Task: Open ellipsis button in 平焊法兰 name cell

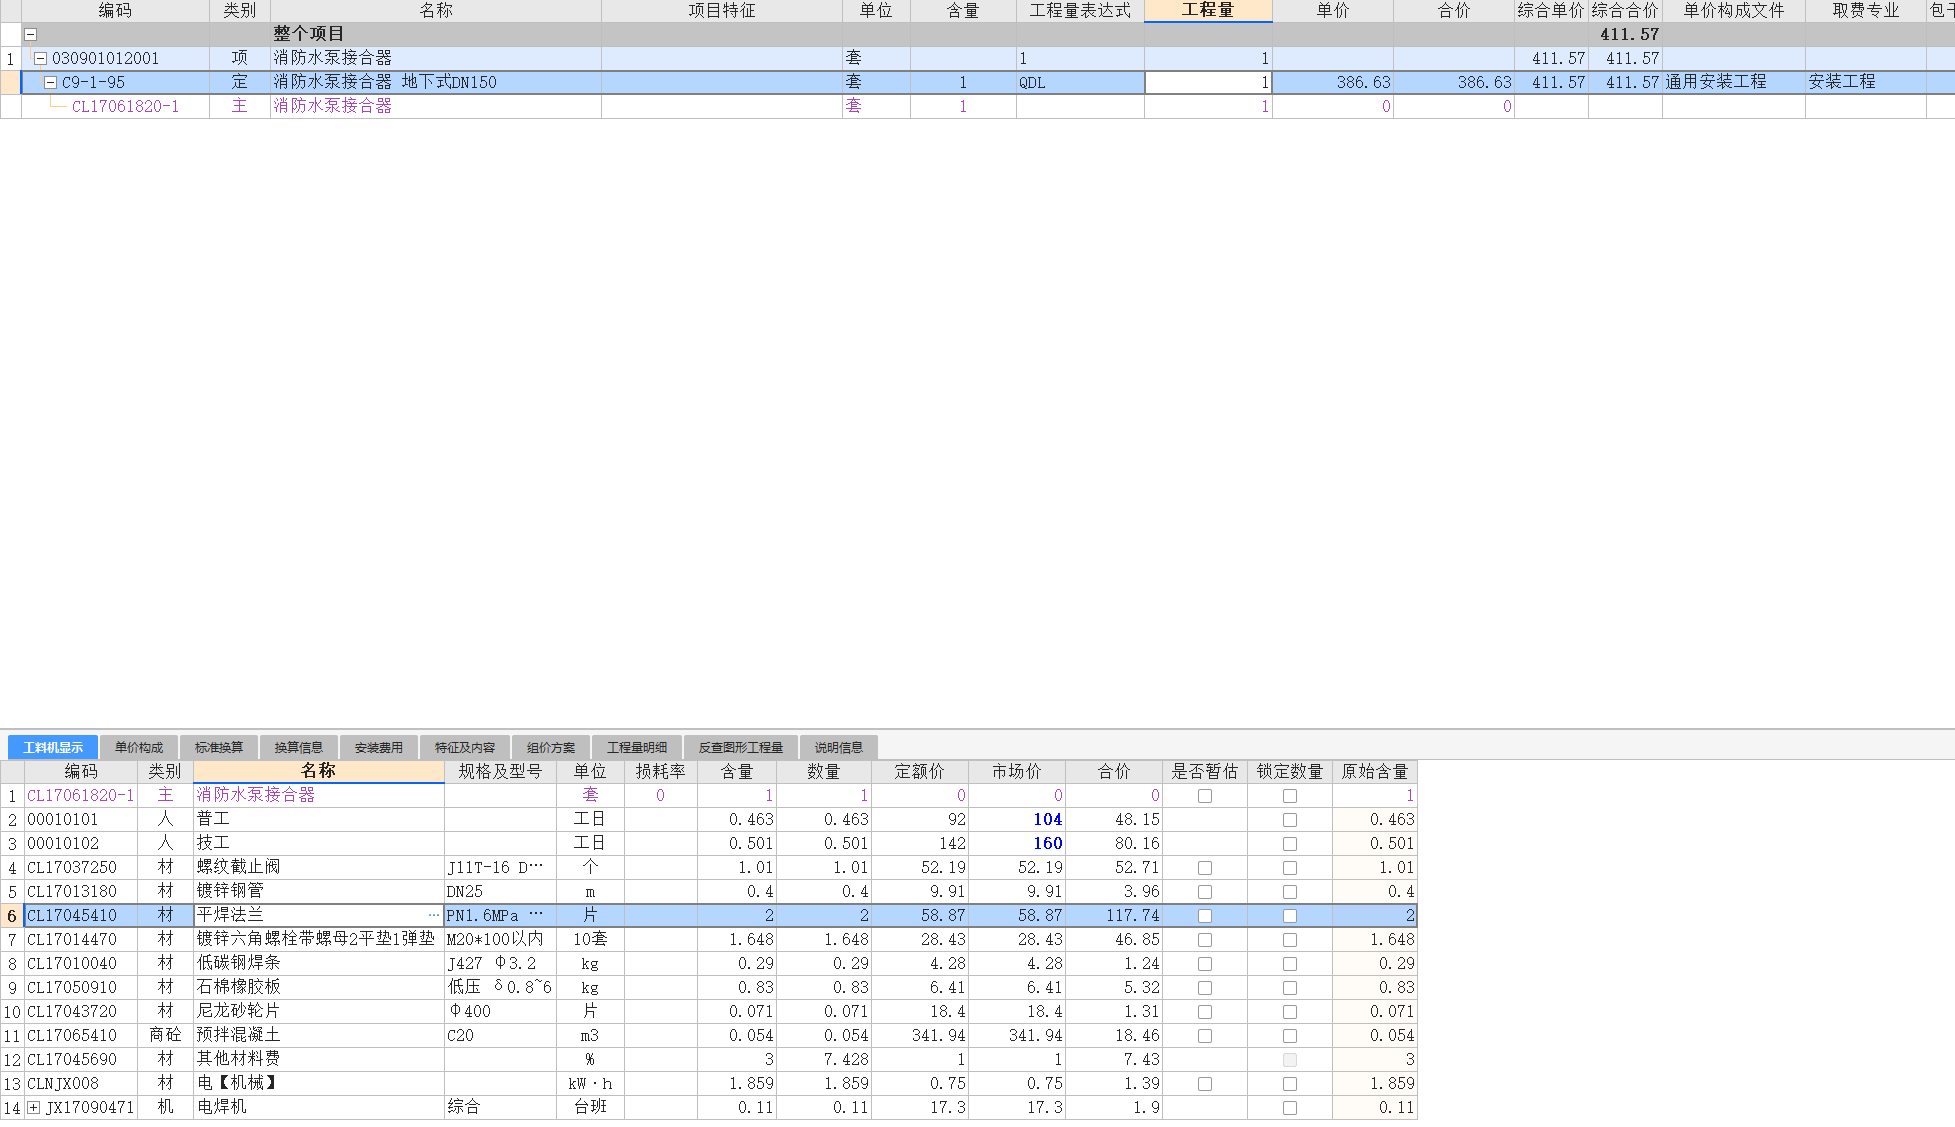Action: pyautogui.click(x=433, y=915)
